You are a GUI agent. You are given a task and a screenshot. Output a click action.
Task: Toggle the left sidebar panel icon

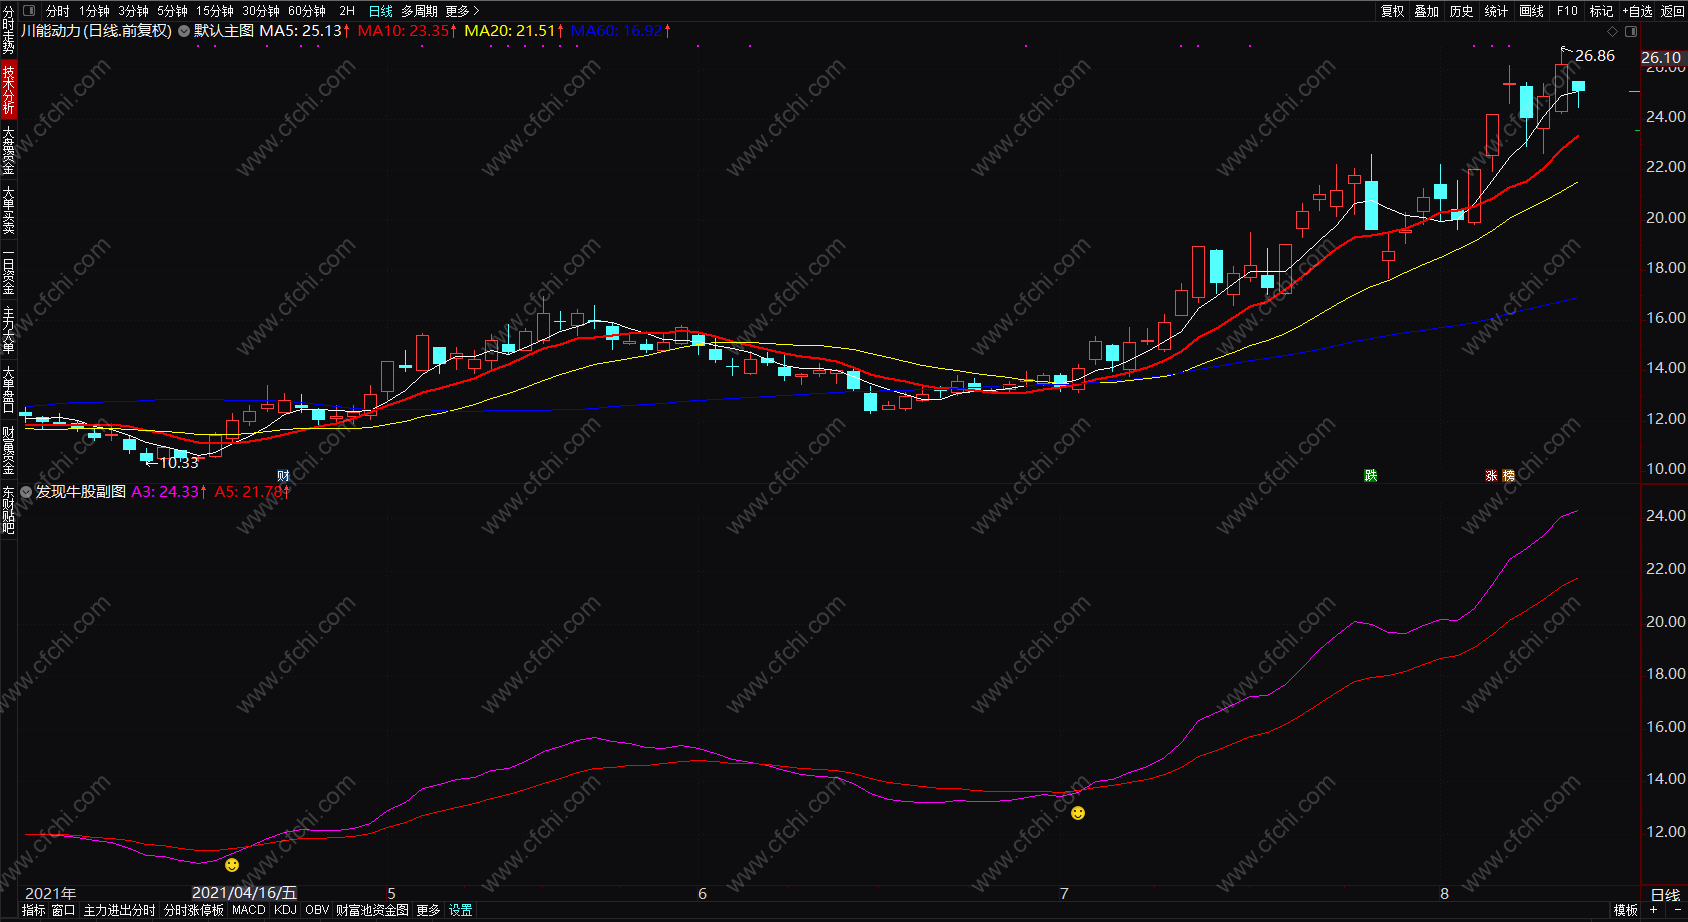click(x=29, y=11)
